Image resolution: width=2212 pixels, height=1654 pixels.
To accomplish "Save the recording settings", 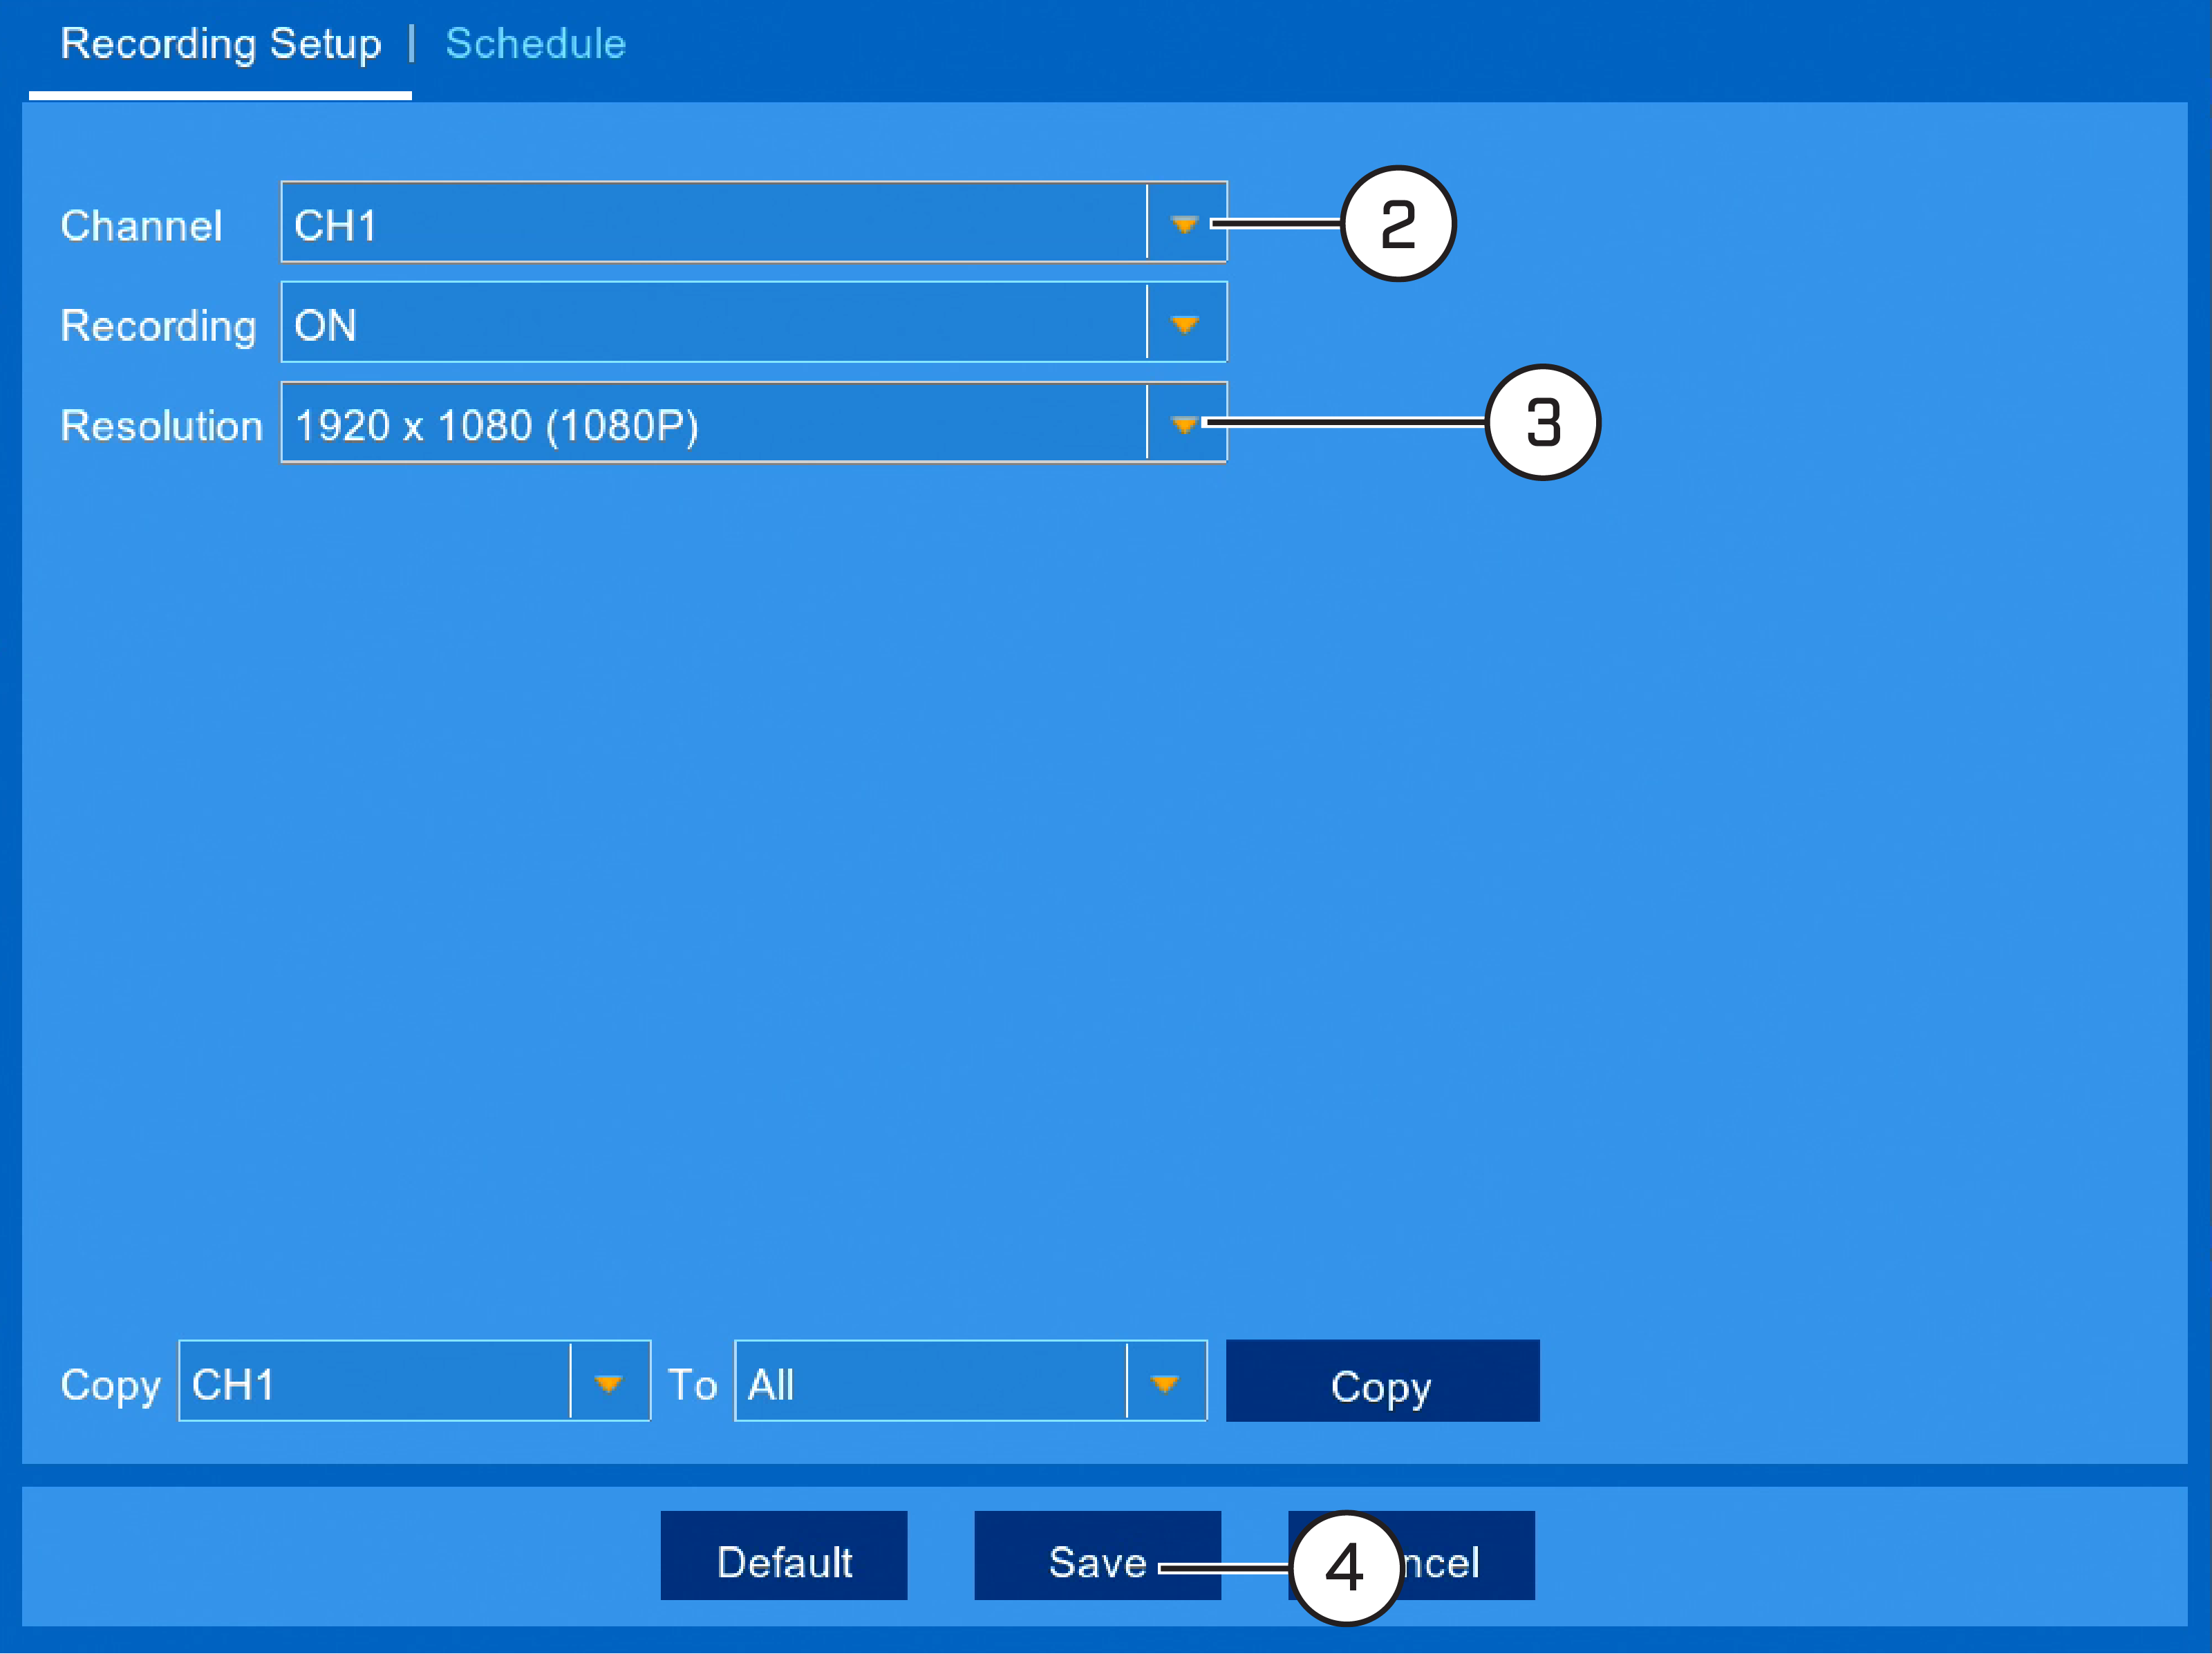I will pyautogui.click(x=1097, y=1556).
